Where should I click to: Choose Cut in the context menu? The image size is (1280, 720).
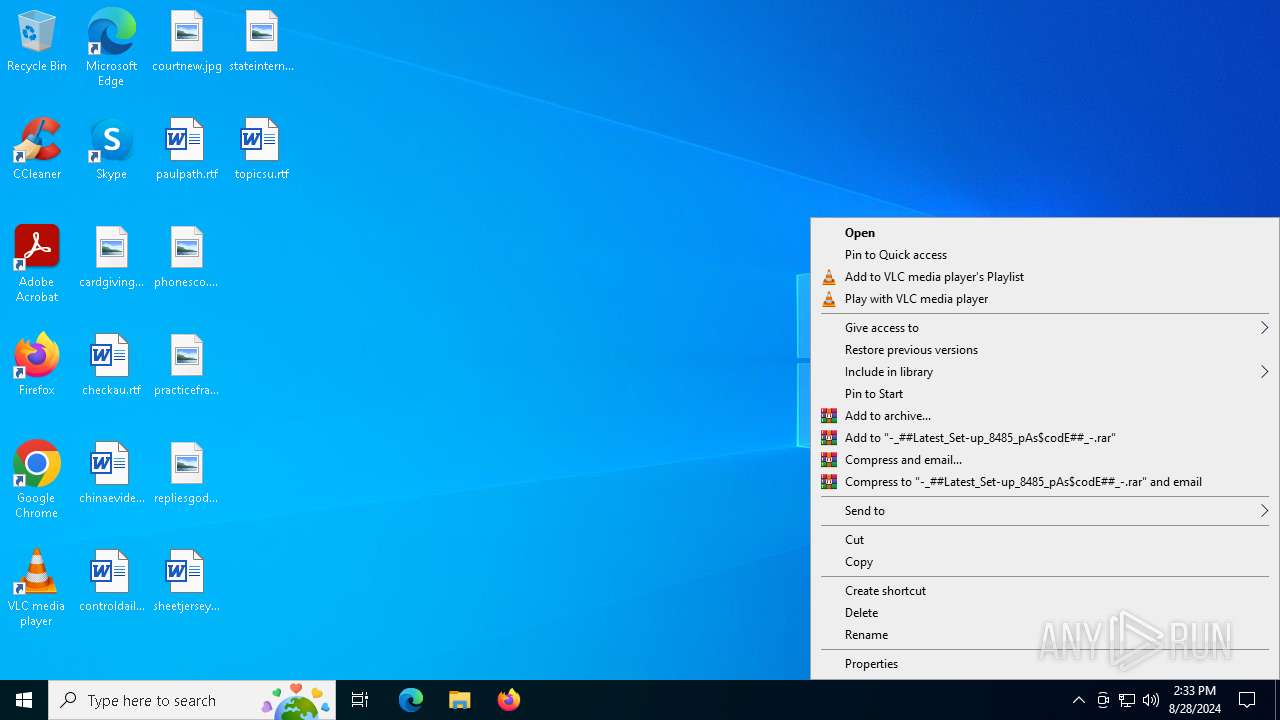pos(1045,540)
